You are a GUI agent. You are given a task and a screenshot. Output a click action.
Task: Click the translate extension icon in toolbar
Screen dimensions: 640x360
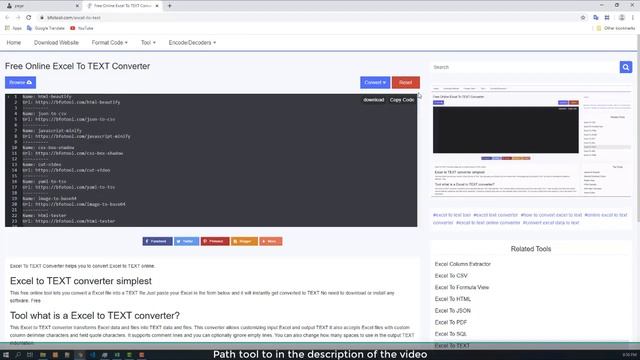(x=596, y=18)
